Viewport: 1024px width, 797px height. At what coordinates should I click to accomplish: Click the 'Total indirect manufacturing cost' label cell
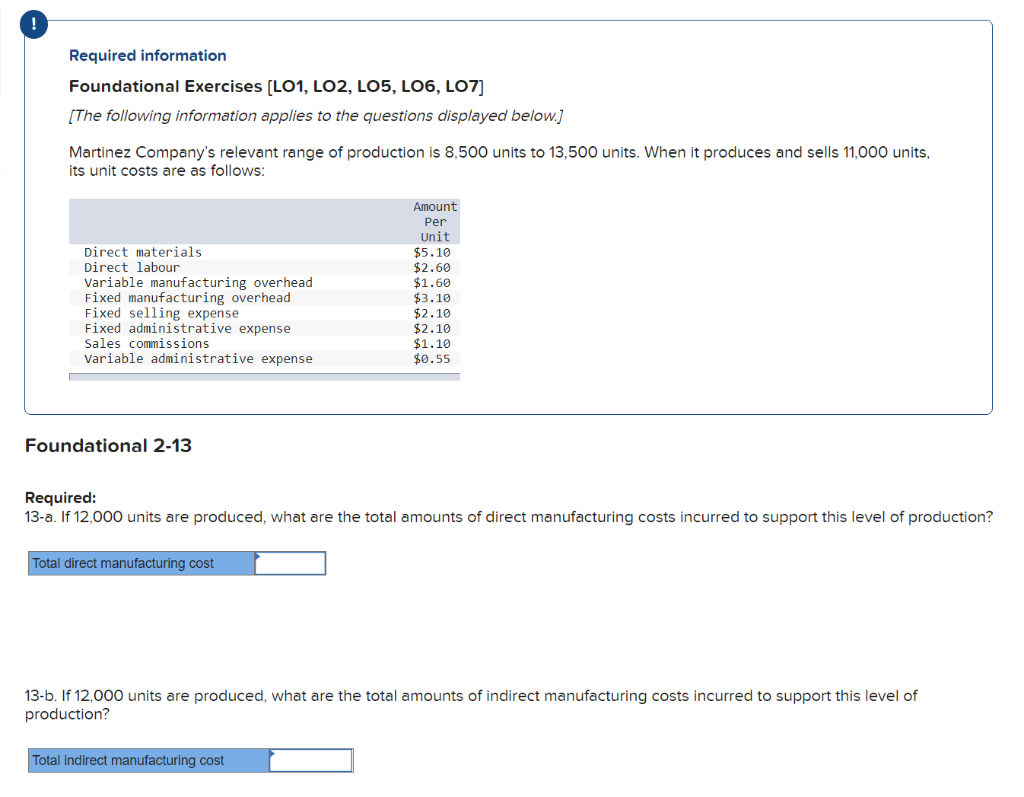point(148,760)
